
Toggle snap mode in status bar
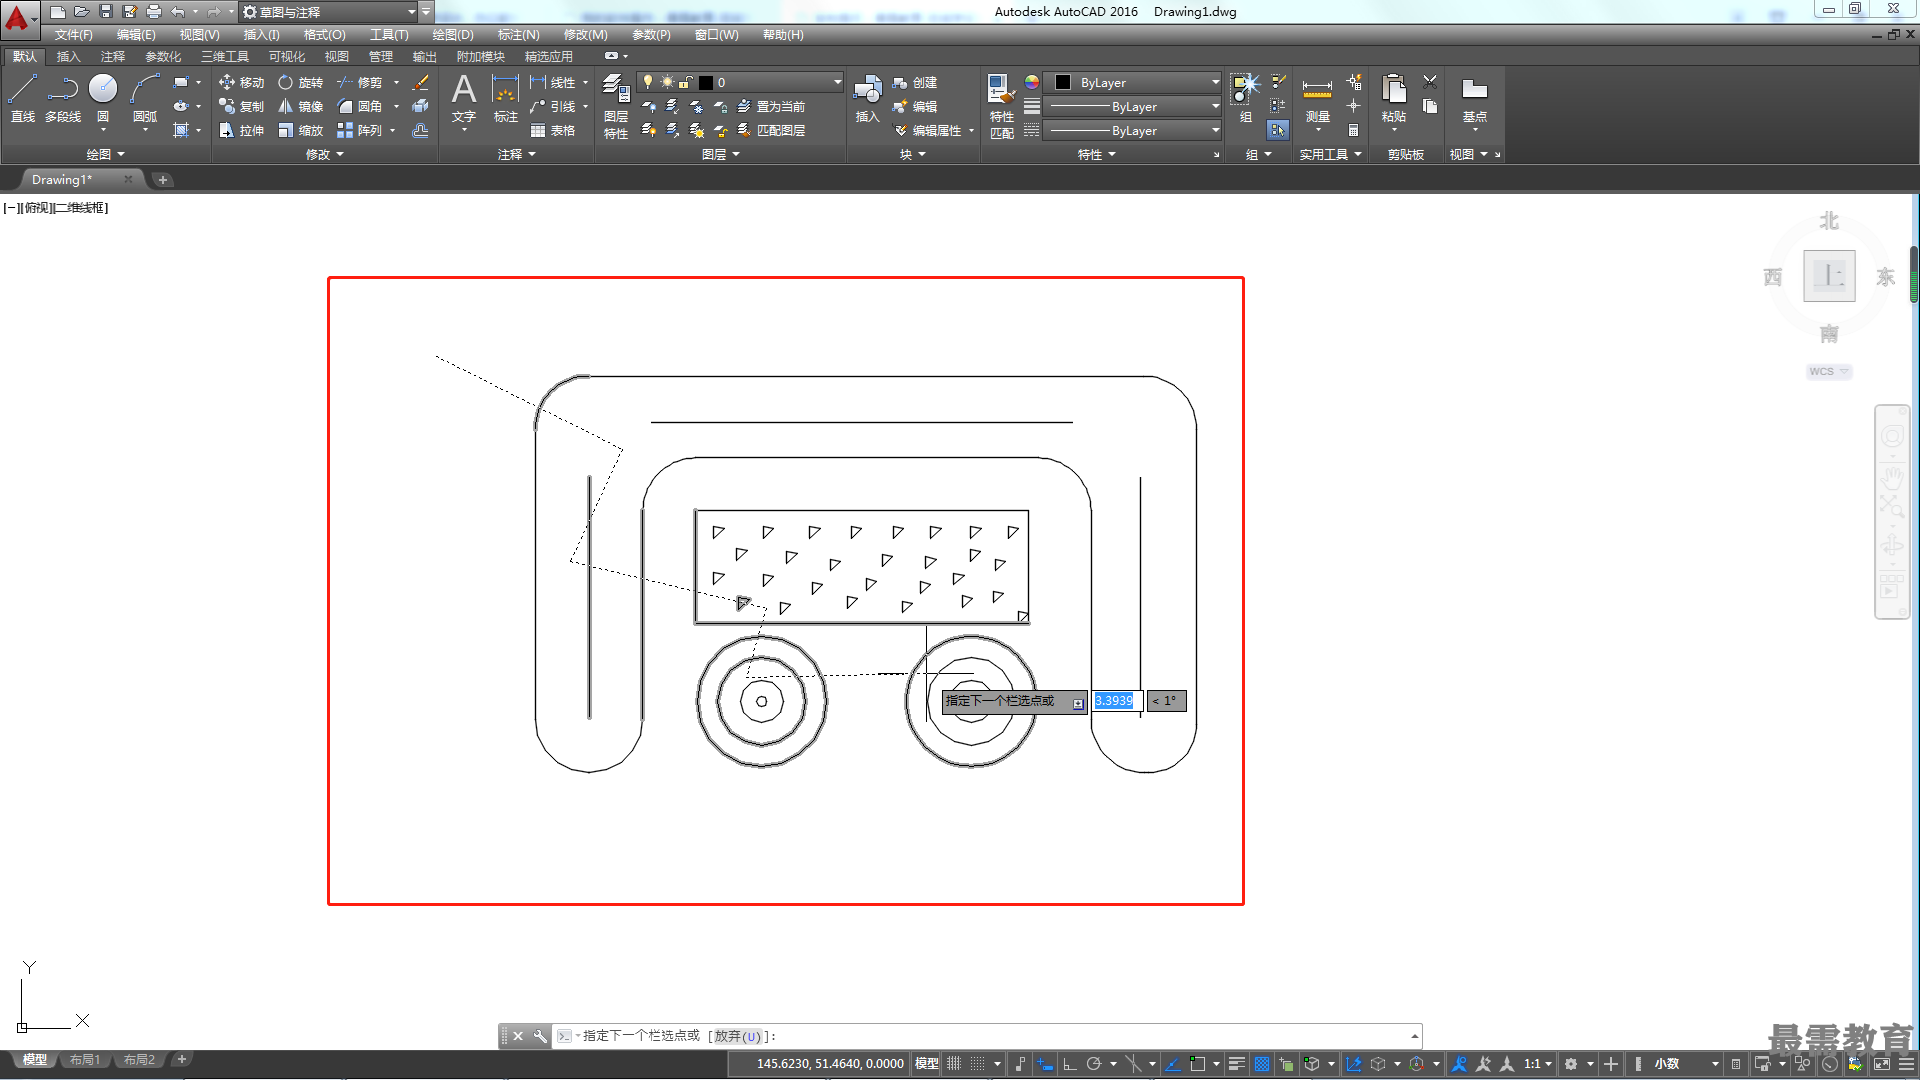point(978,1064)
